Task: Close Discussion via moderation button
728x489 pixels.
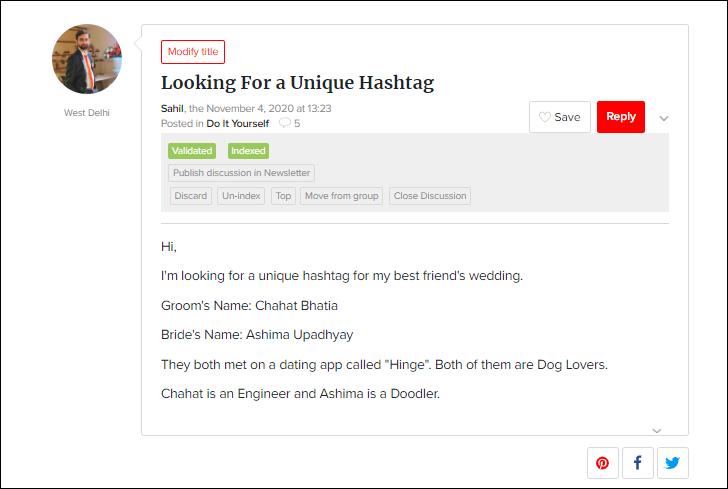Action: click(x=430, y=196)
